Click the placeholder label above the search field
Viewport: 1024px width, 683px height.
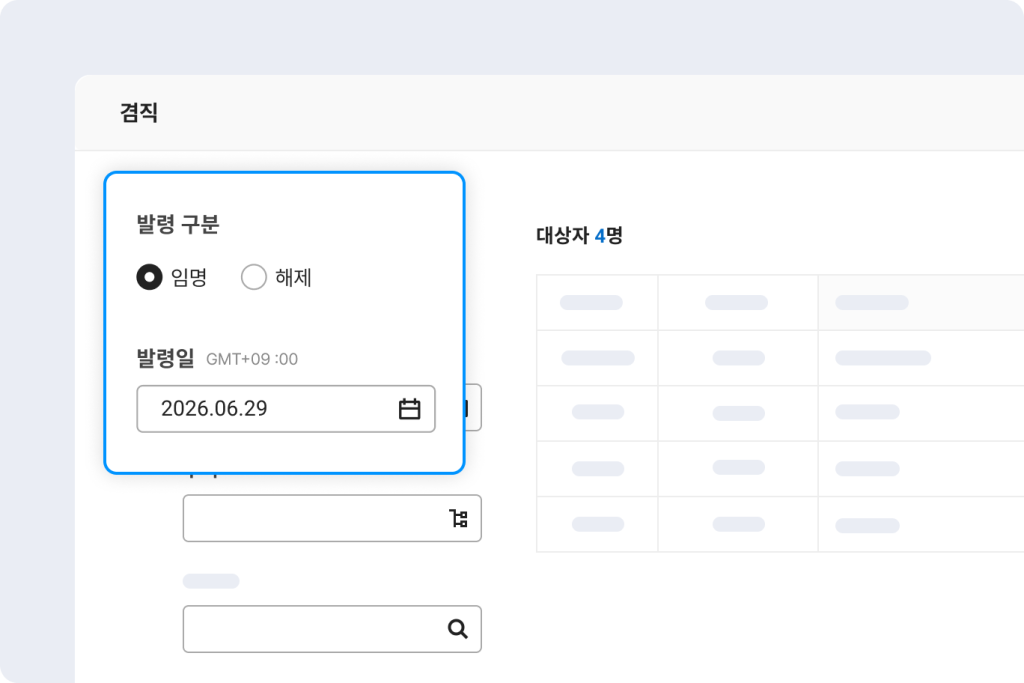tap(211, 581)
